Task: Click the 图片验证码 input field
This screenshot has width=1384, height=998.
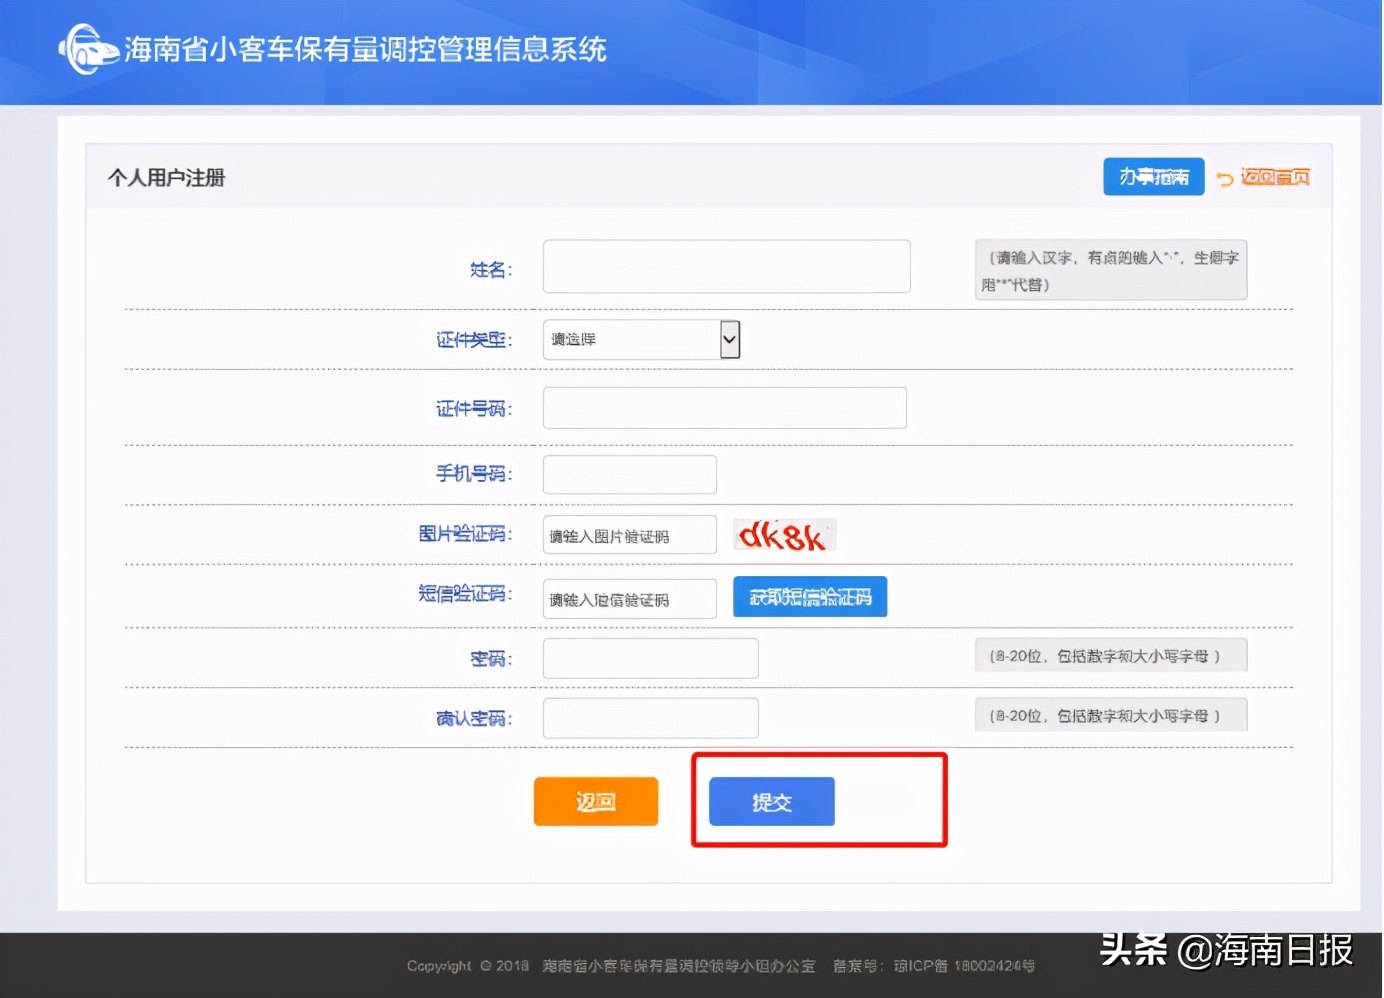Action: [629, 535]
